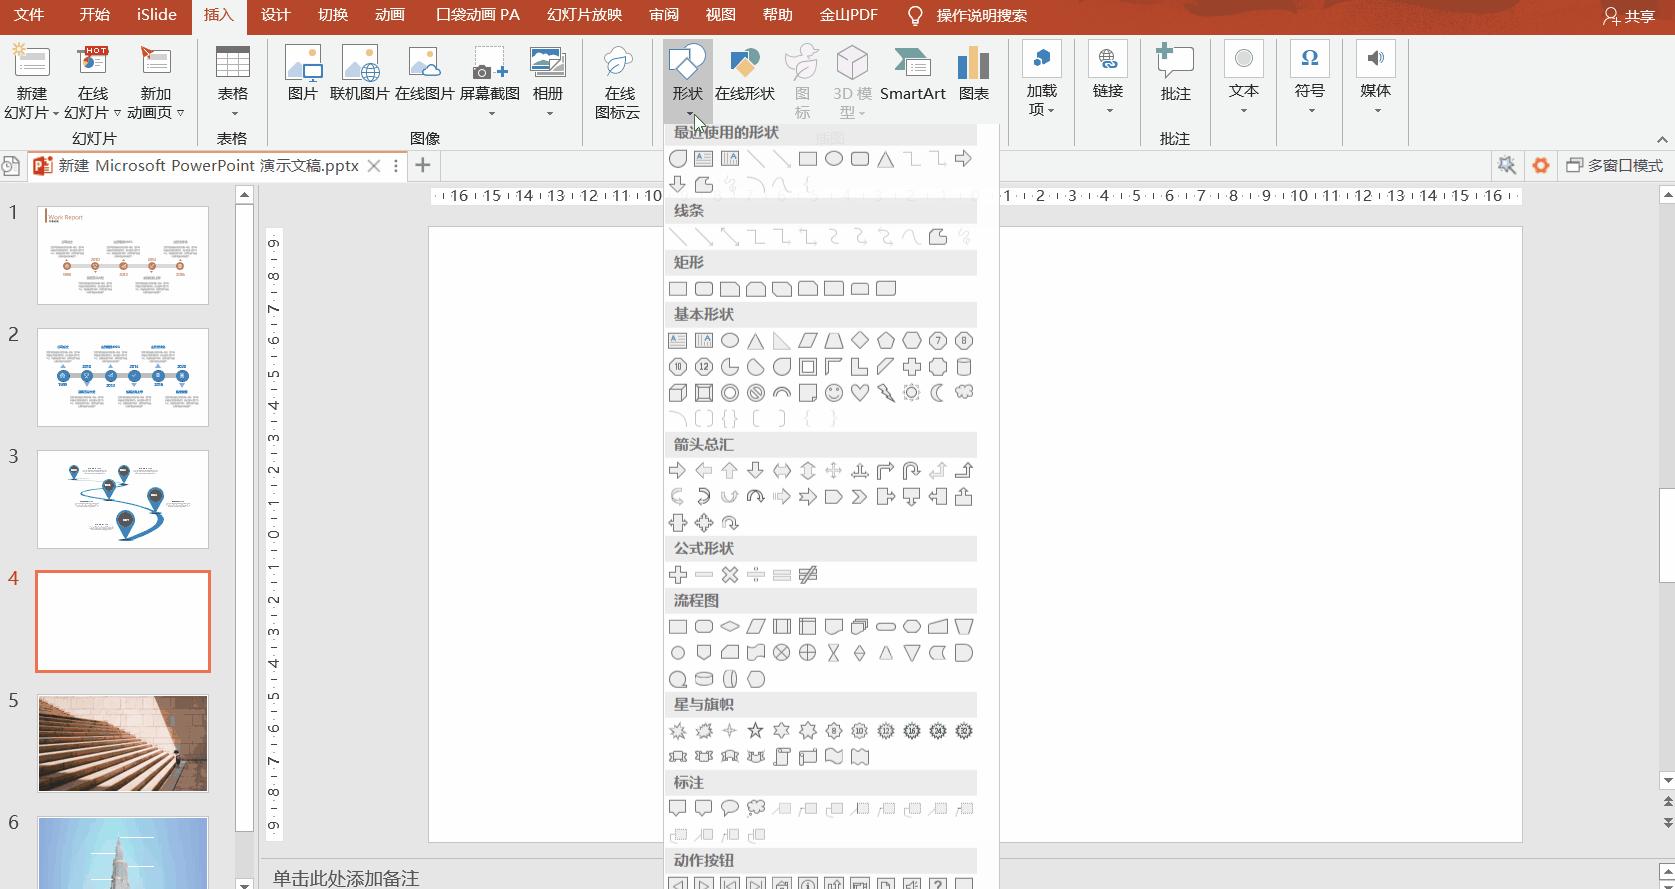Pick the smiley face shape
Screen dimensions: 1675x889
click(833, 393)
